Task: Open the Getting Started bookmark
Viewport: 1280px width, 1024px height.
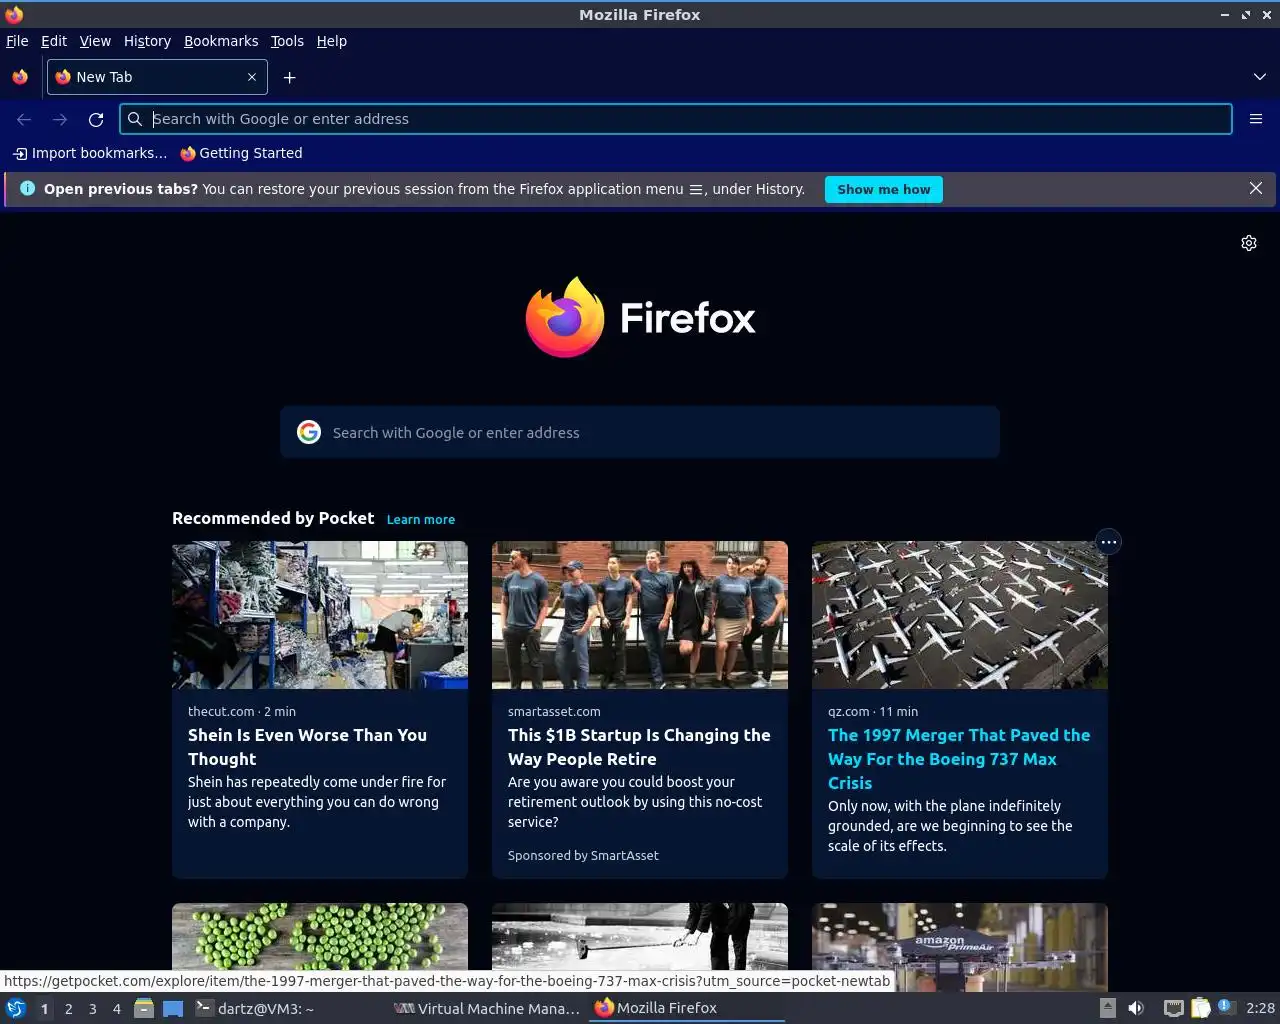Action: (x=241, y=153)
